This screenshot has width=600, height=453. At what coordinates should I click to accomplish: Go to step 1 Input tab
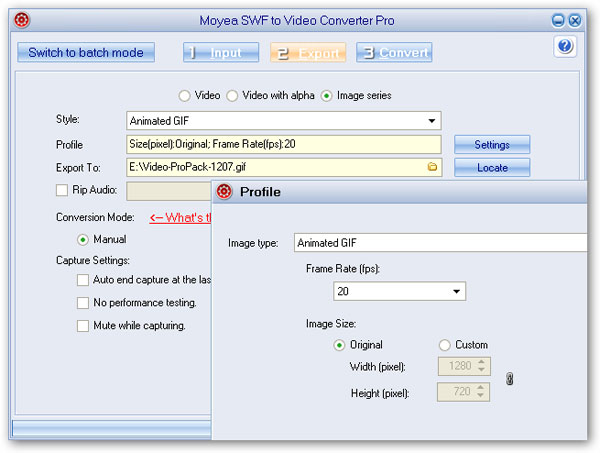[x=221, y=52]
